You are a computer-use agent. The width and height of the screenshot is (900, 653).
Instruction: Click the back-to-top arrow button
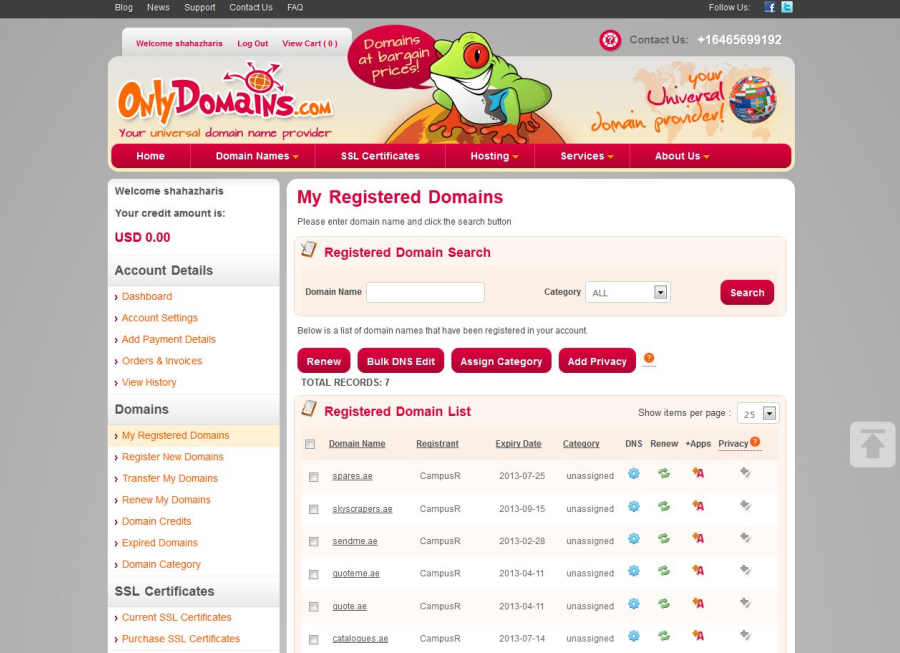(x=872, y=444)
